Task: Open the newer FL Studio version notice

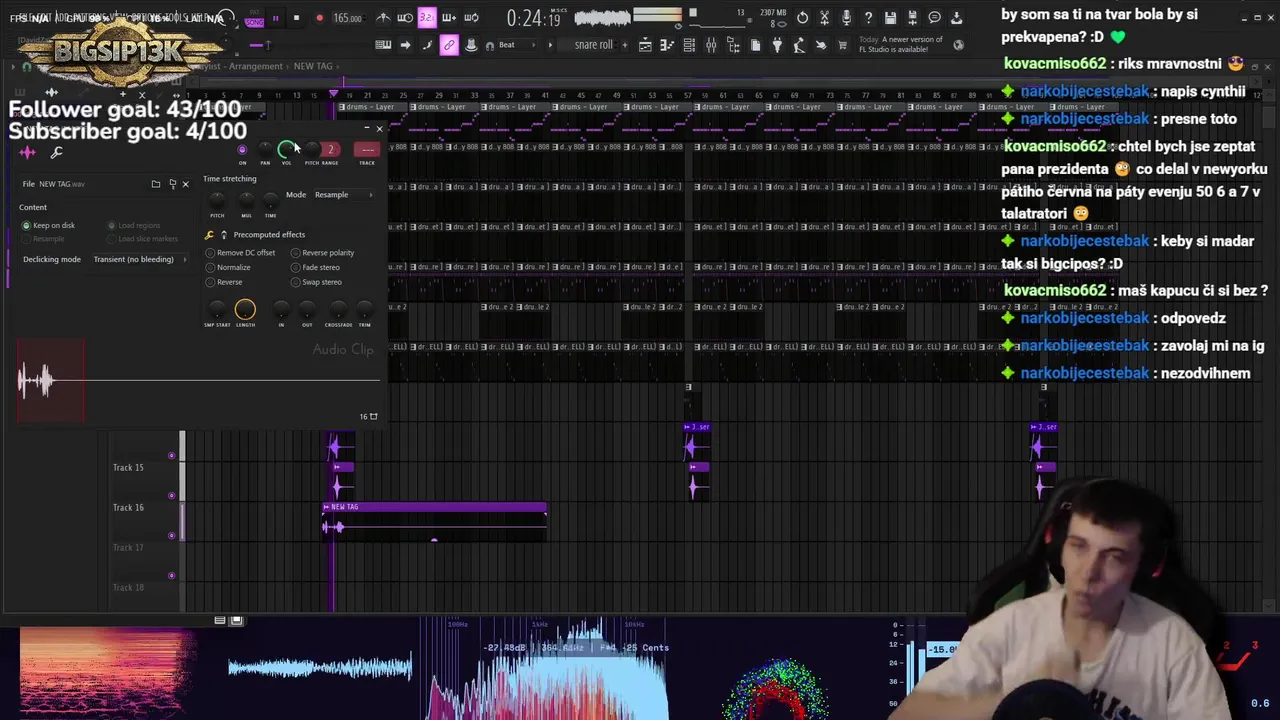Action: 900,45
